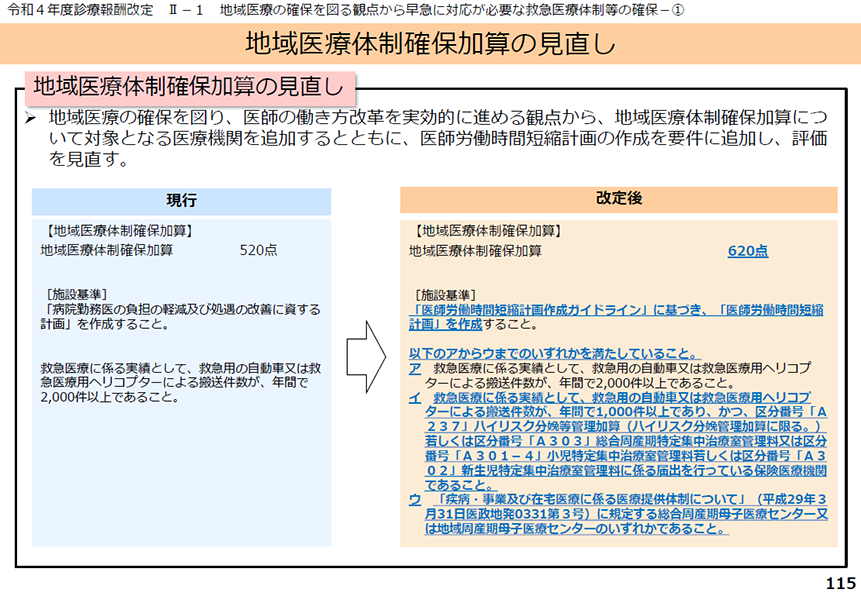Click underlined item ア marker
Screen dimensions: 861x596
click(415, 369)
